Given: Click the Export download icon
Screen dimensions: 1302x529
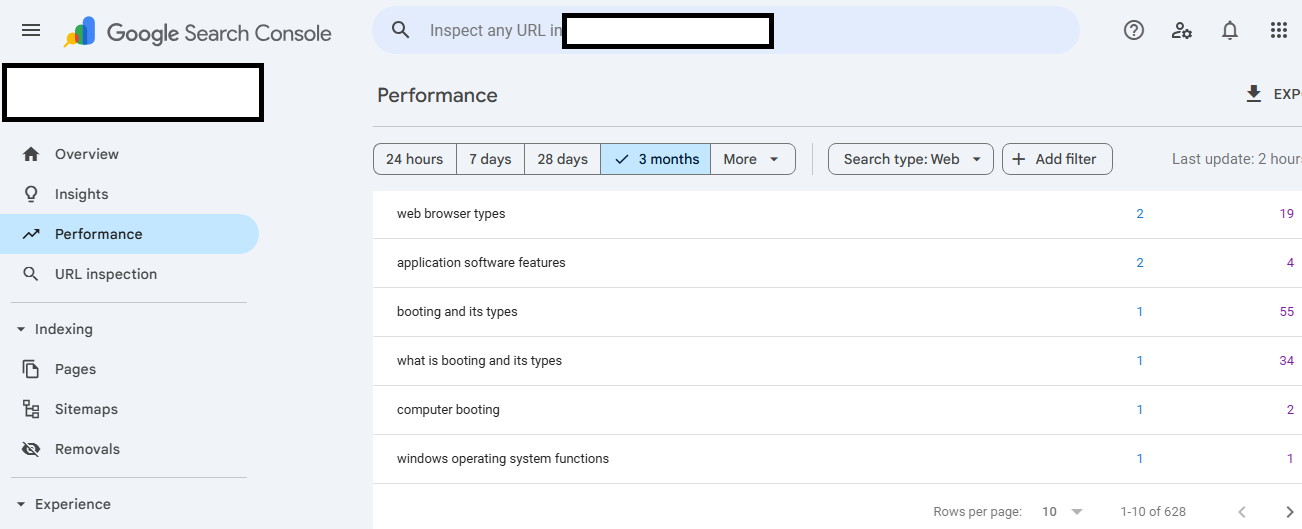Looking at the screenshot, I should point(1254,94).
